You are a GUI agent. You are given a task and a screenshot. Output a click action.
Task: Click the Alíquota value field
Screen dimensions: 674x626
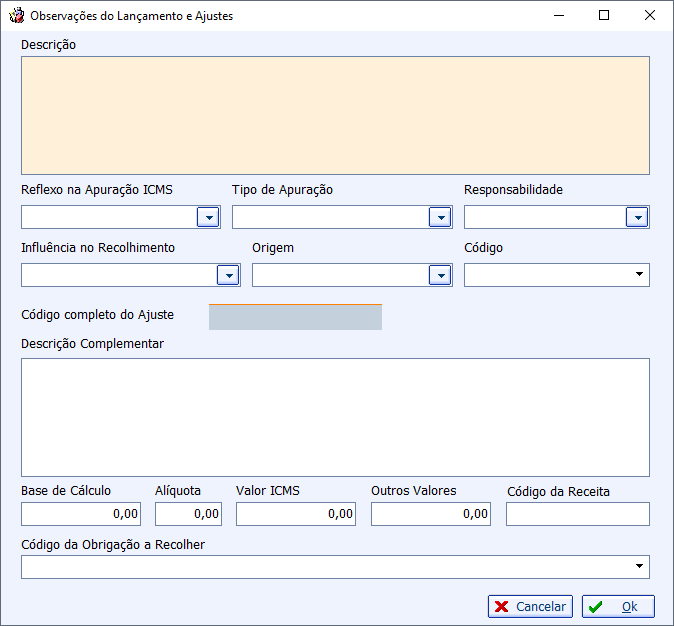click(x=188, y=514)
